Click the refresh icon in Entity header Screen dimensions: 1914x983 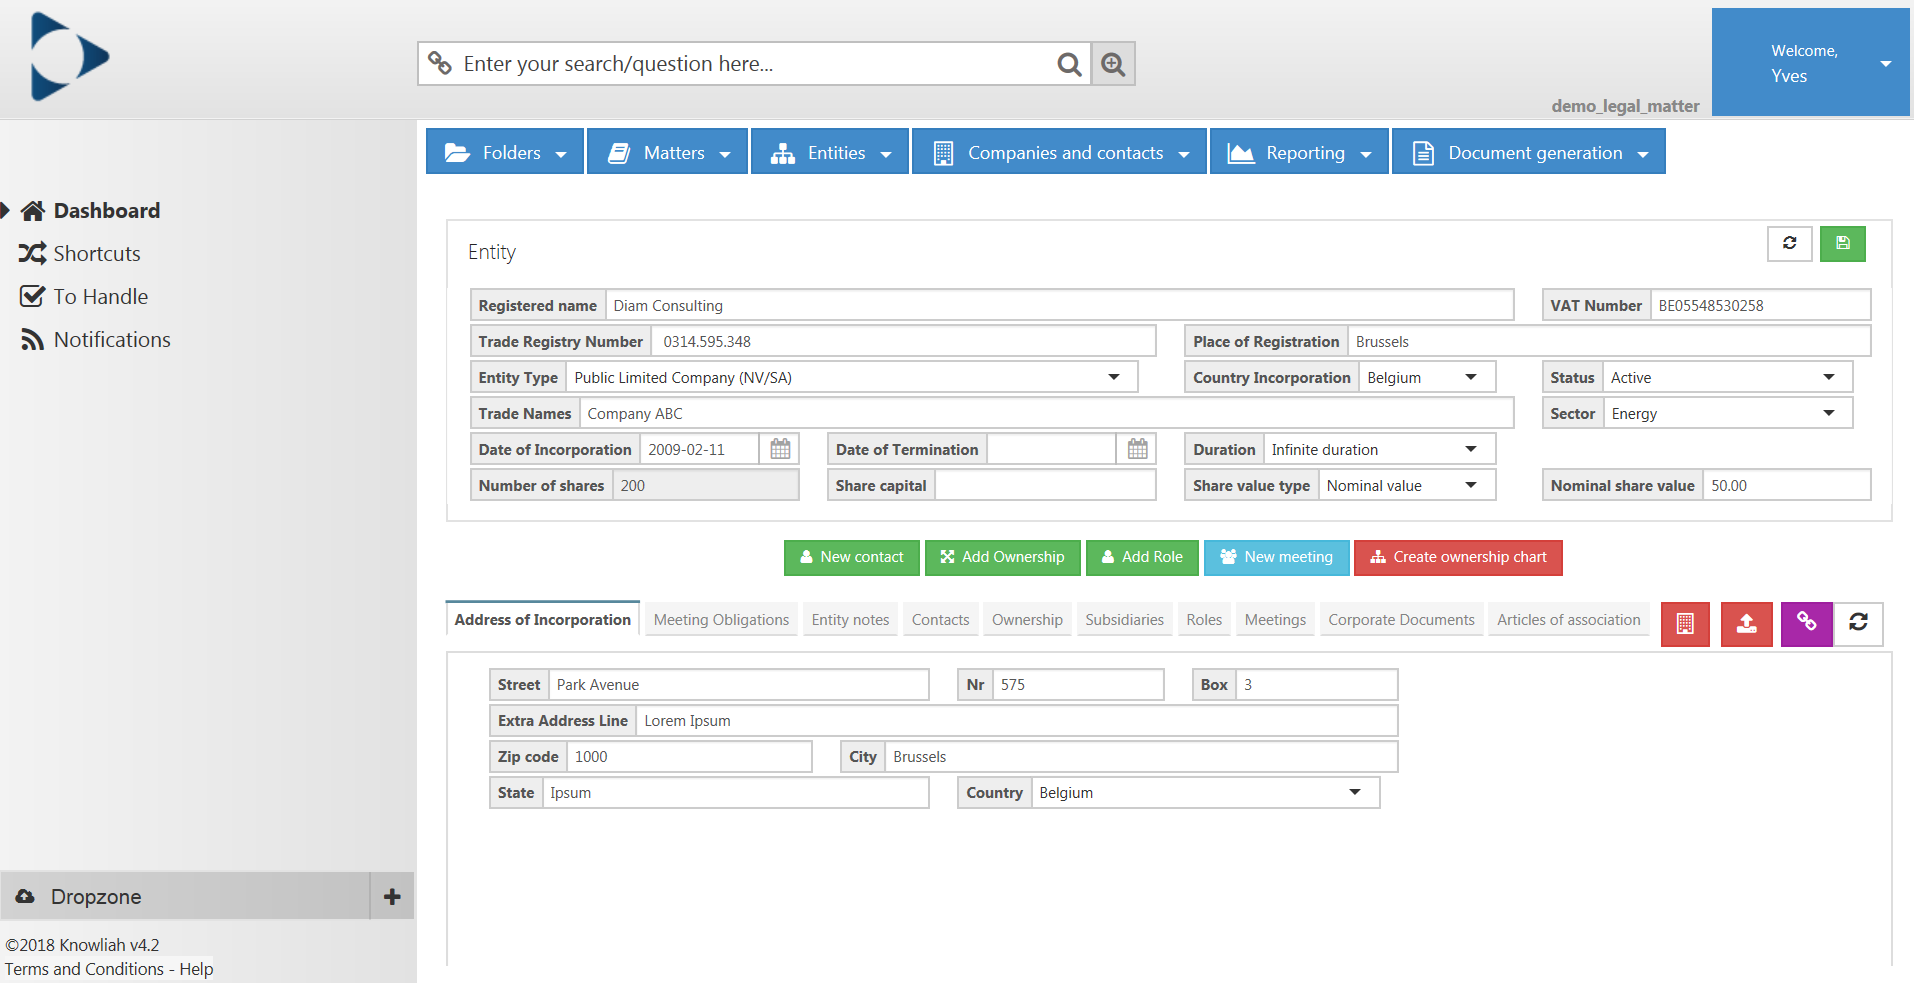pyautogui.click(x=1789, y=244)
